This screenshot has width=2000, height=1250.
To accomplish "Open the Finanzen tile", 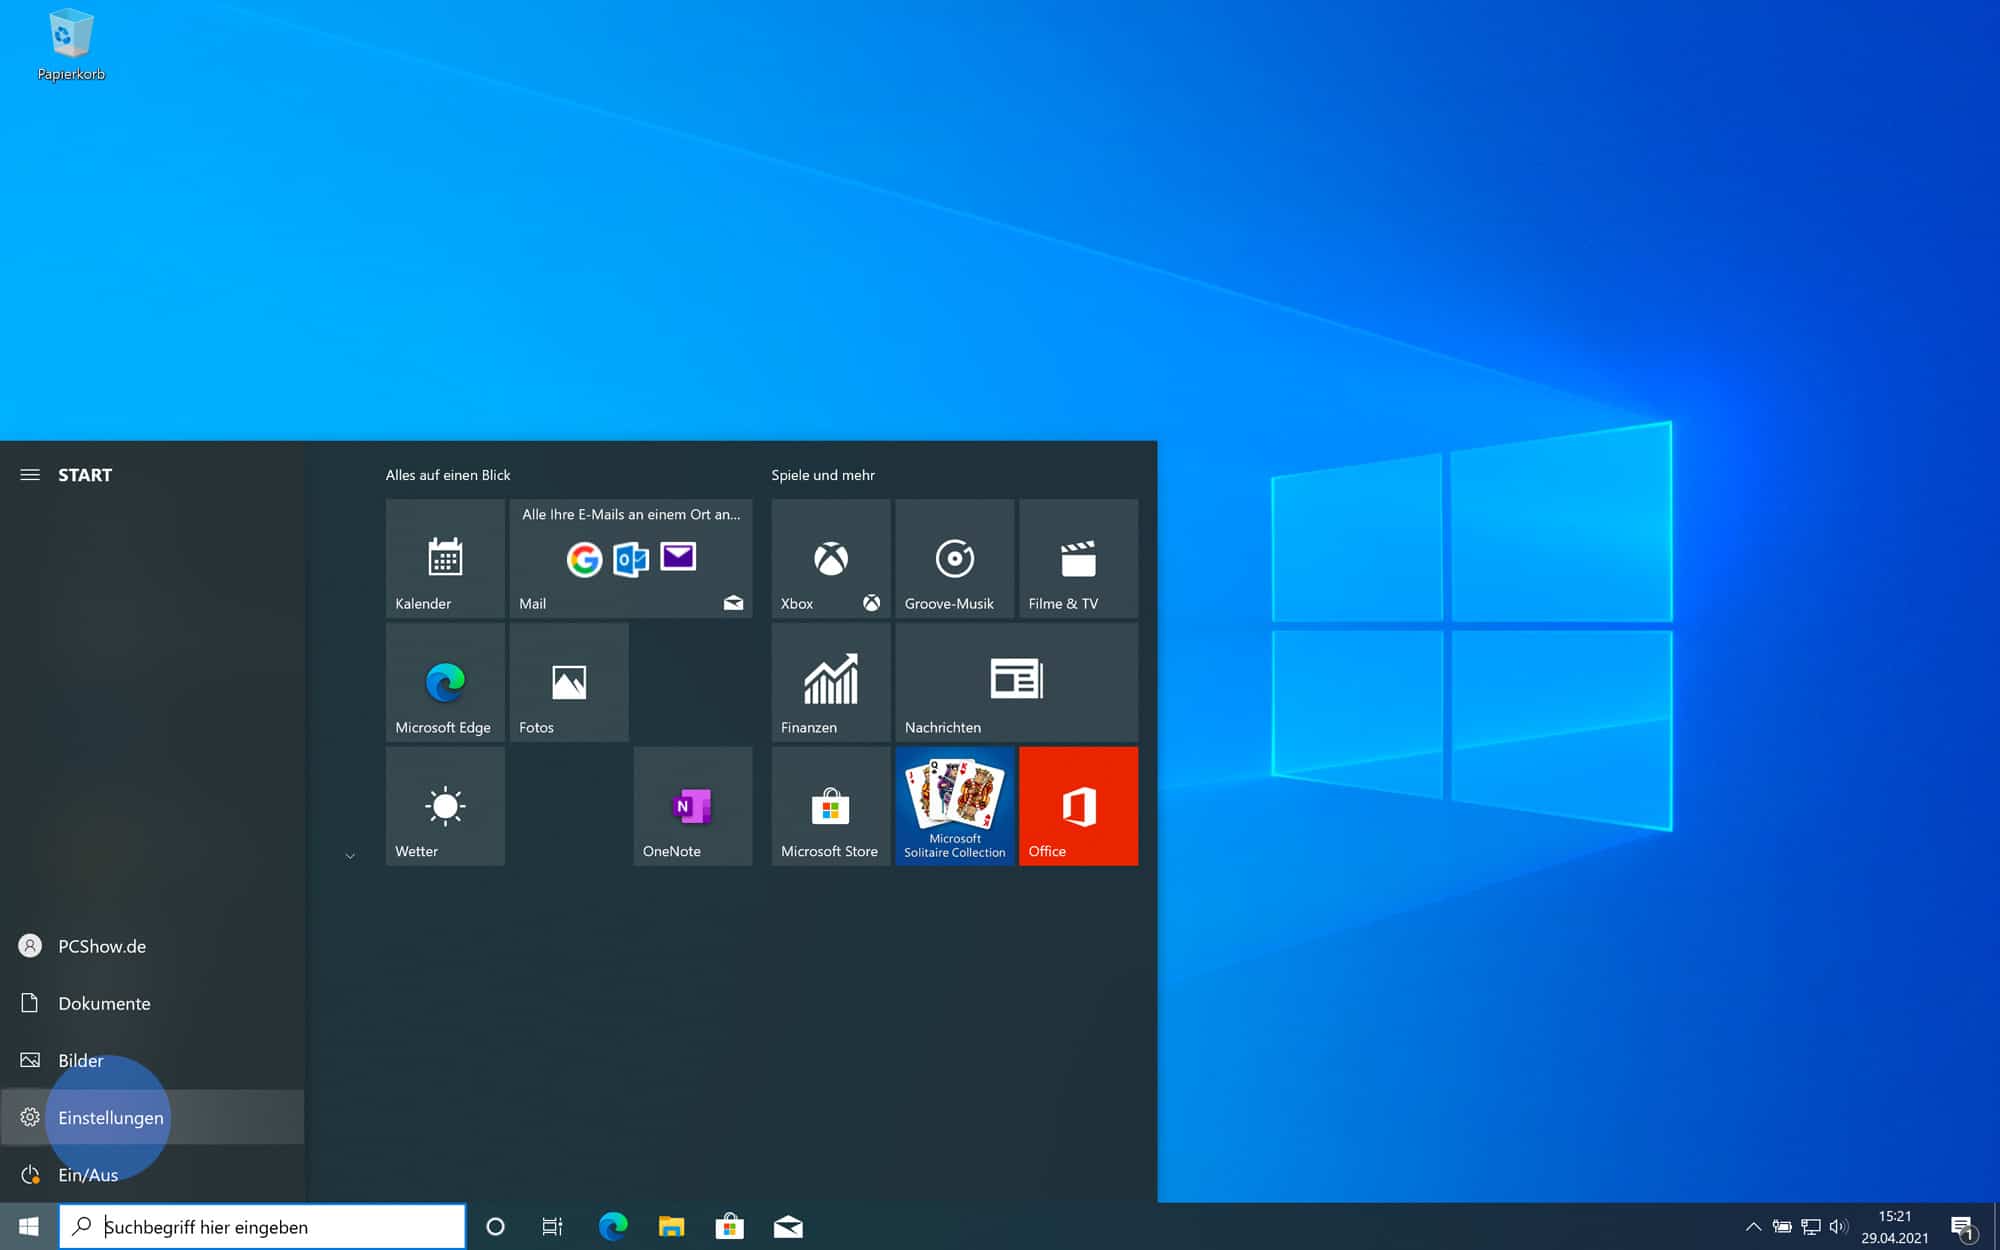I will [830, 682].
